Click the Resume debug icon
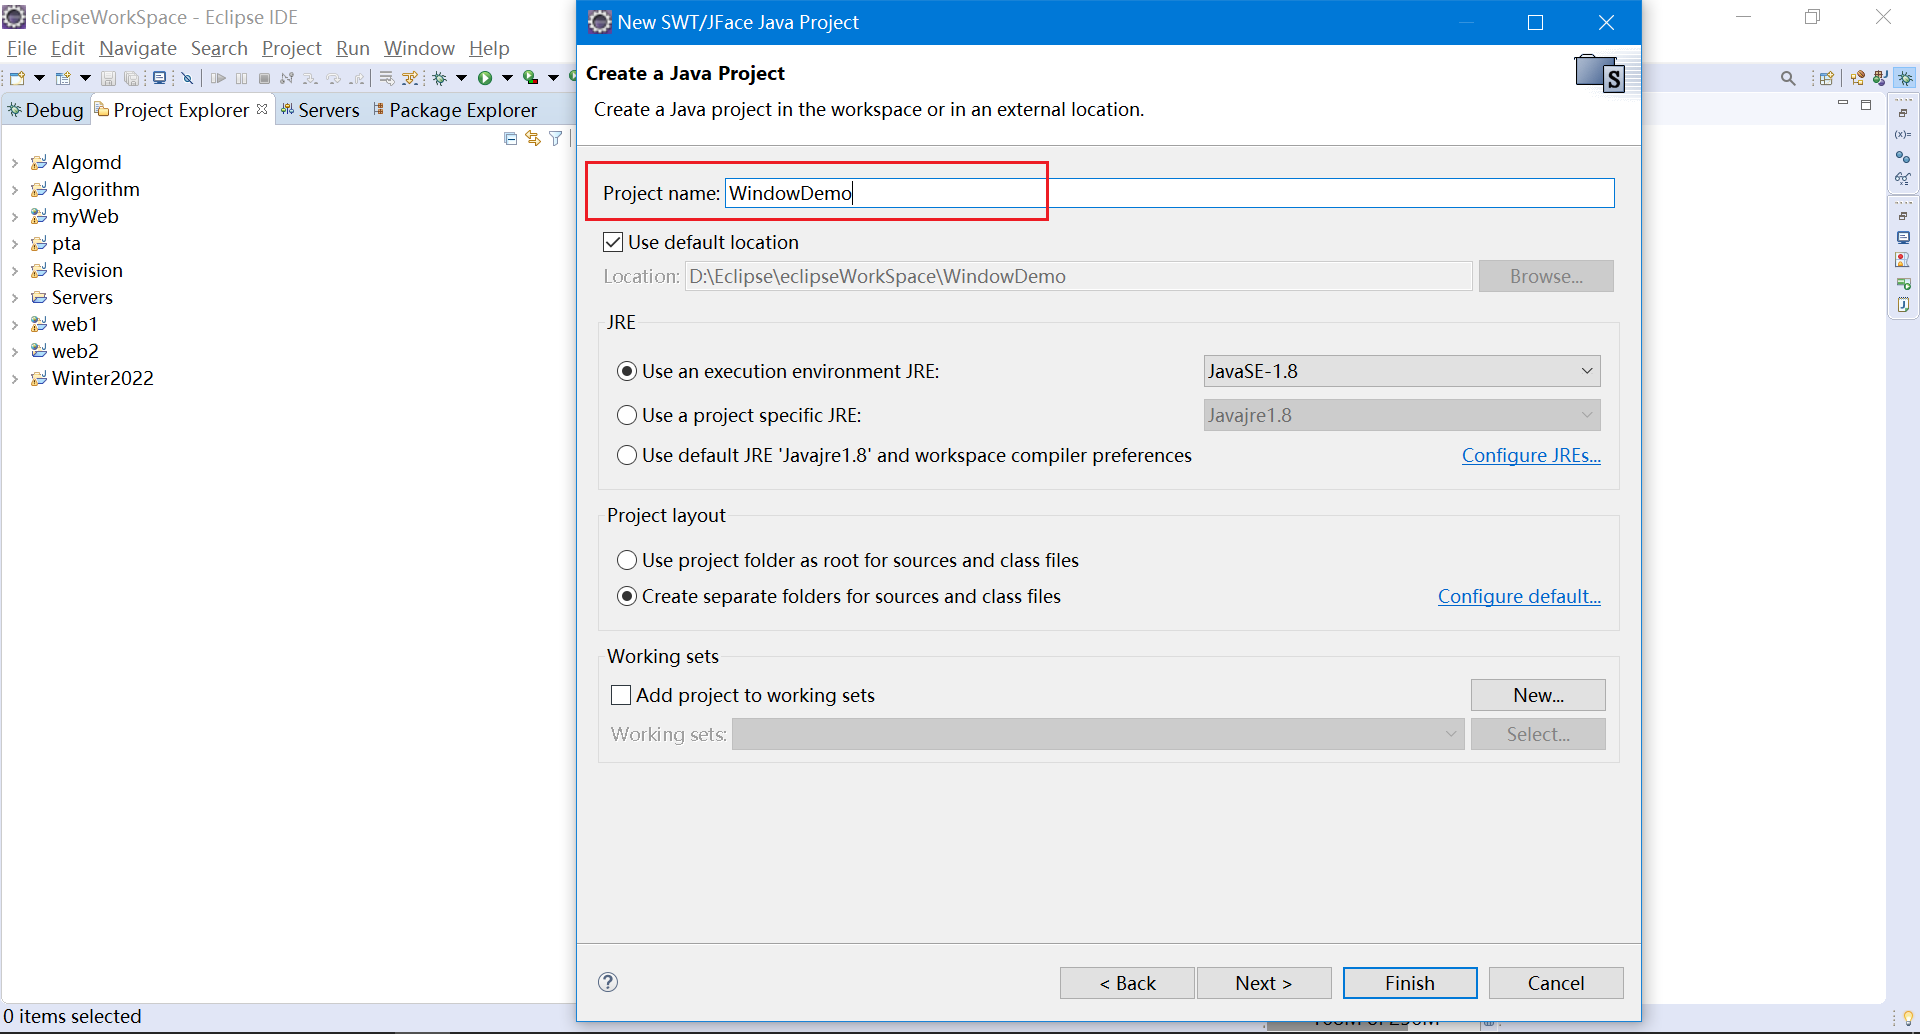1920x1034 pixels. [218, 78]
